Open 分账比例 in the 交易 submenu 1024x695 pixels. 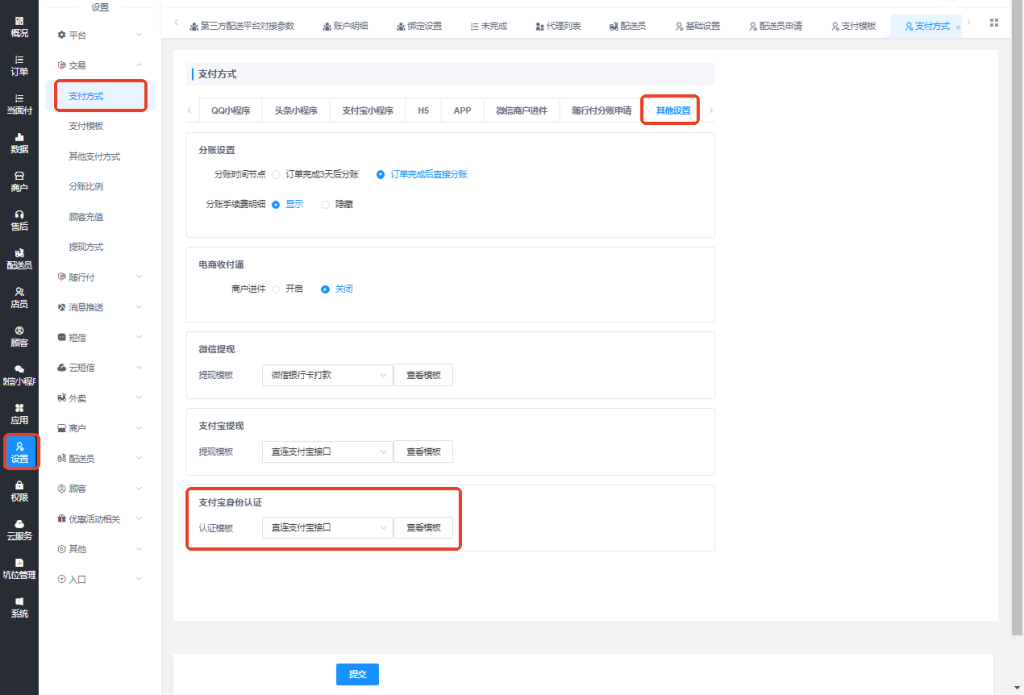[x=86, y=186]
